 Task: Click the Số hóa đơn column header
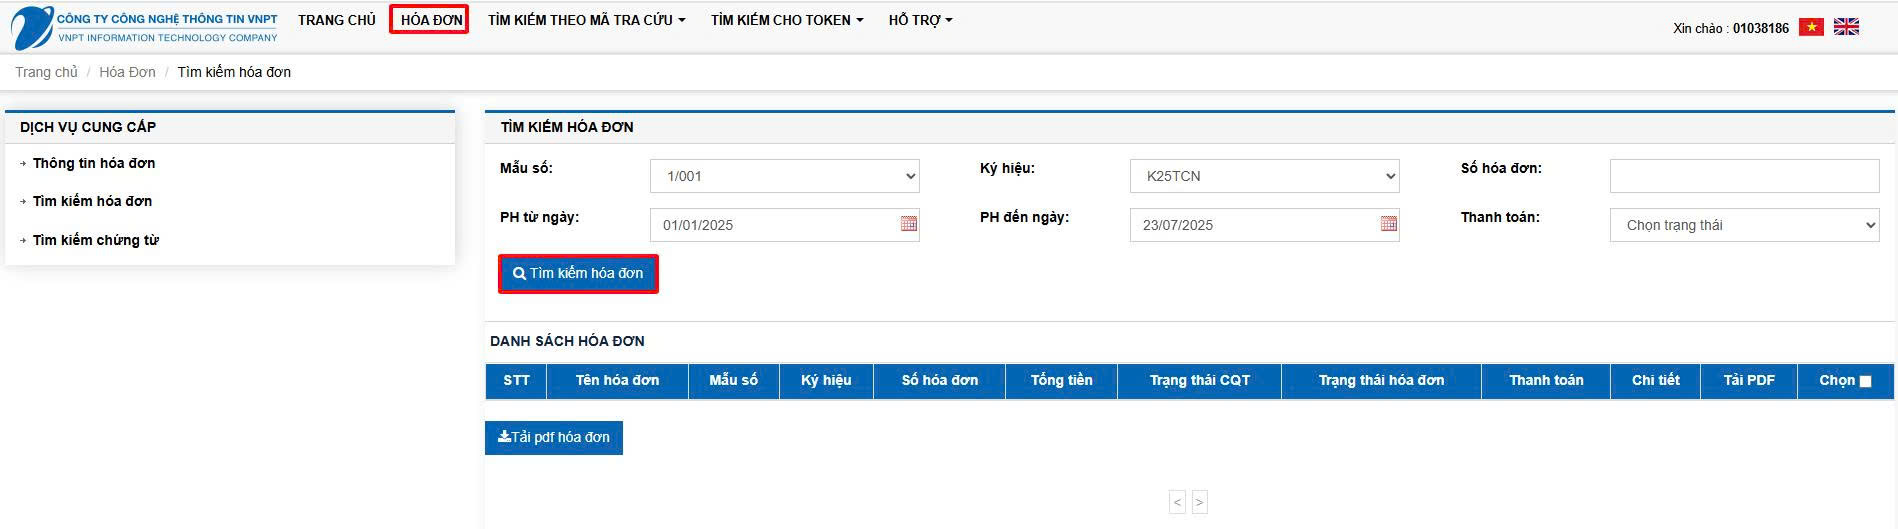coord(940,381)
